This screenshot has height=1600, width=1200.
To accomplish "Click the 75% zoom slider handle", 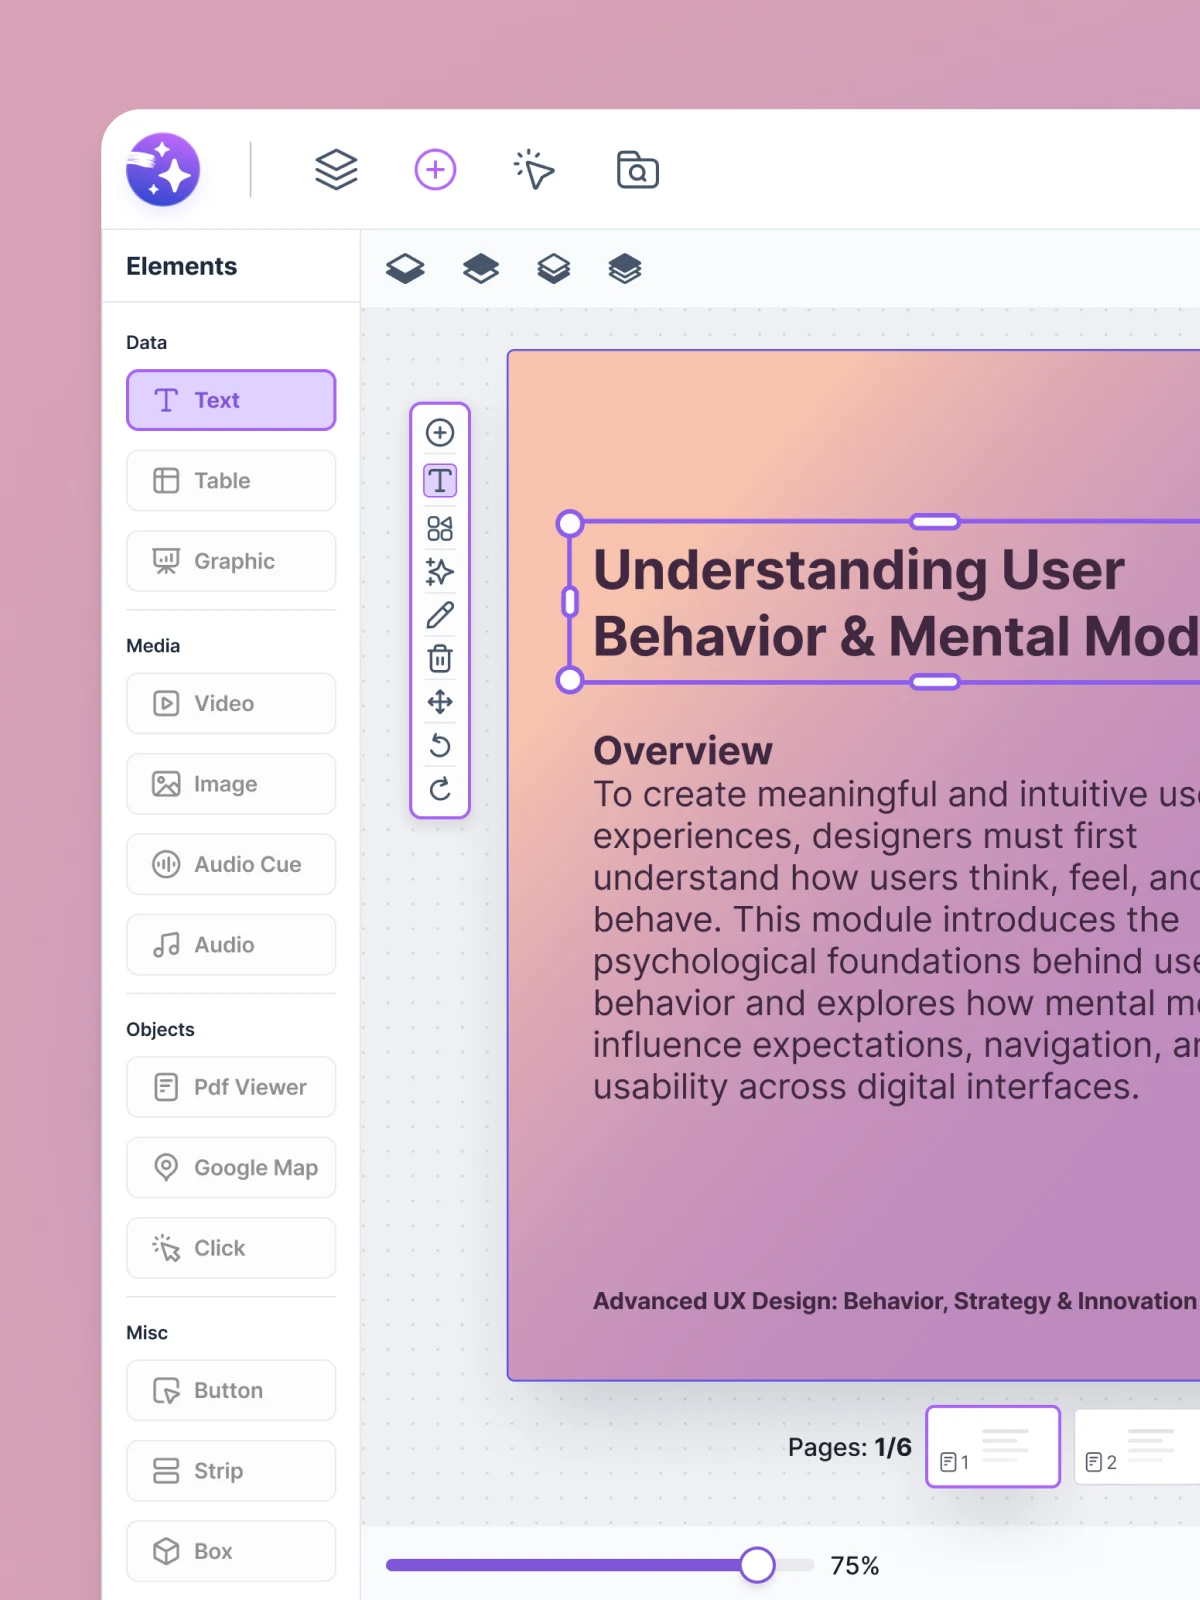I will point(757,1565).
